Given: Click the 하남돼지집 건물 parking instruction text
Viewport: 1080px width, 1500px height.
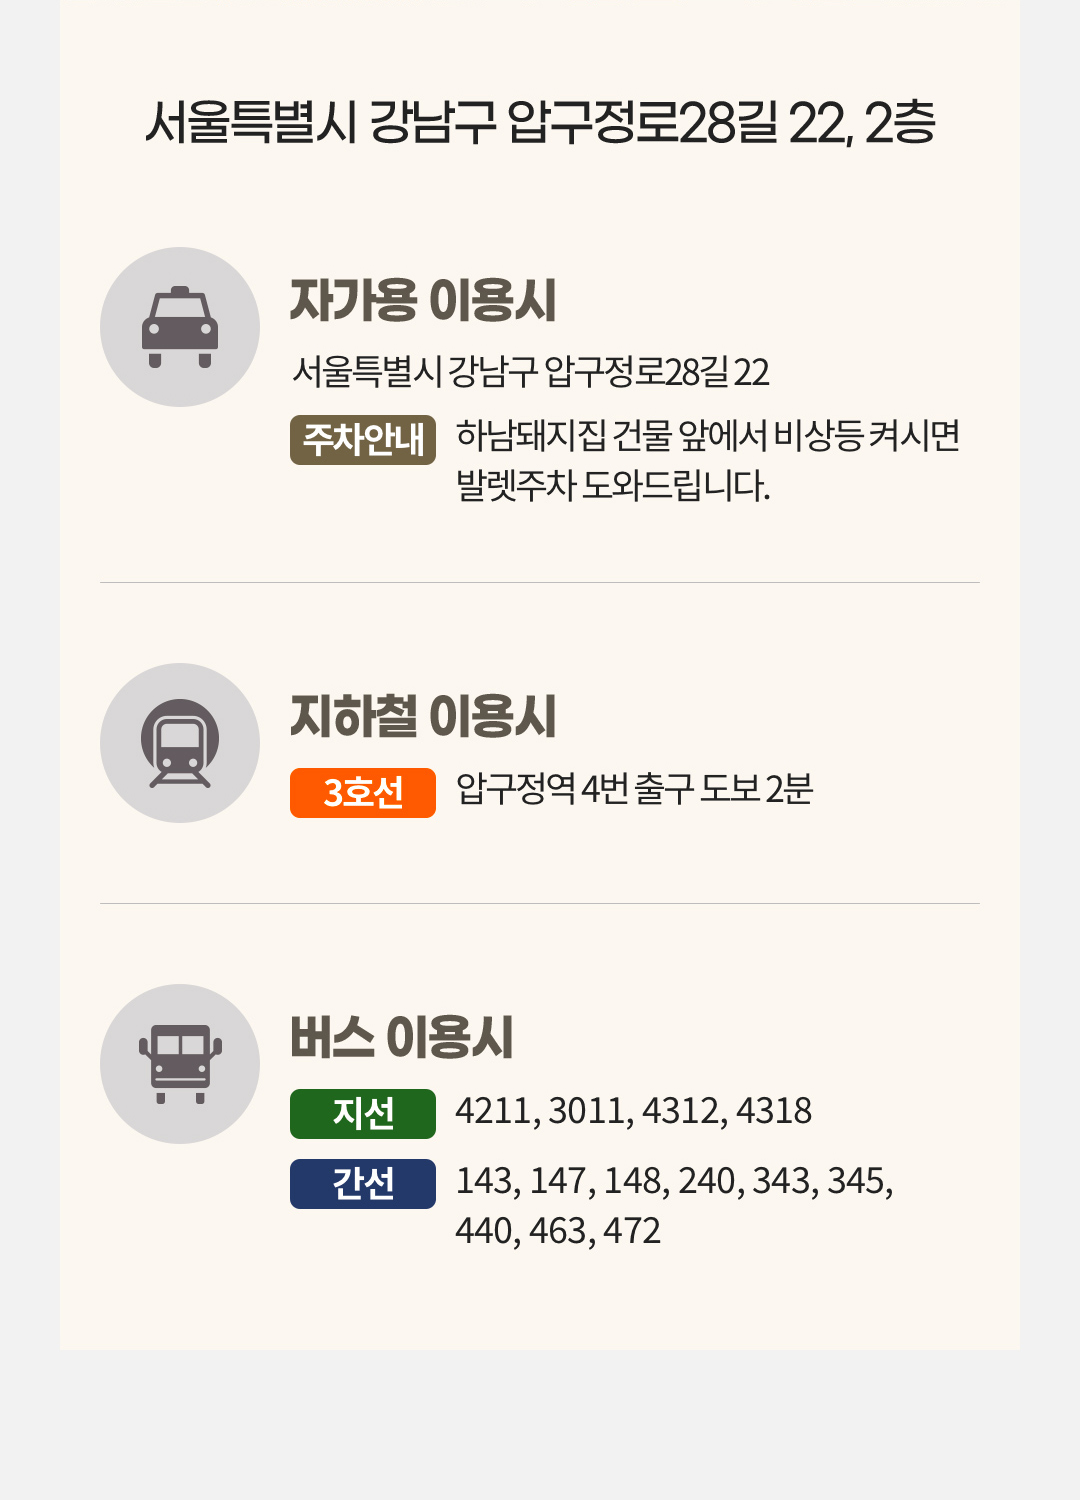Looking at the screenshot, I should 708,436.
